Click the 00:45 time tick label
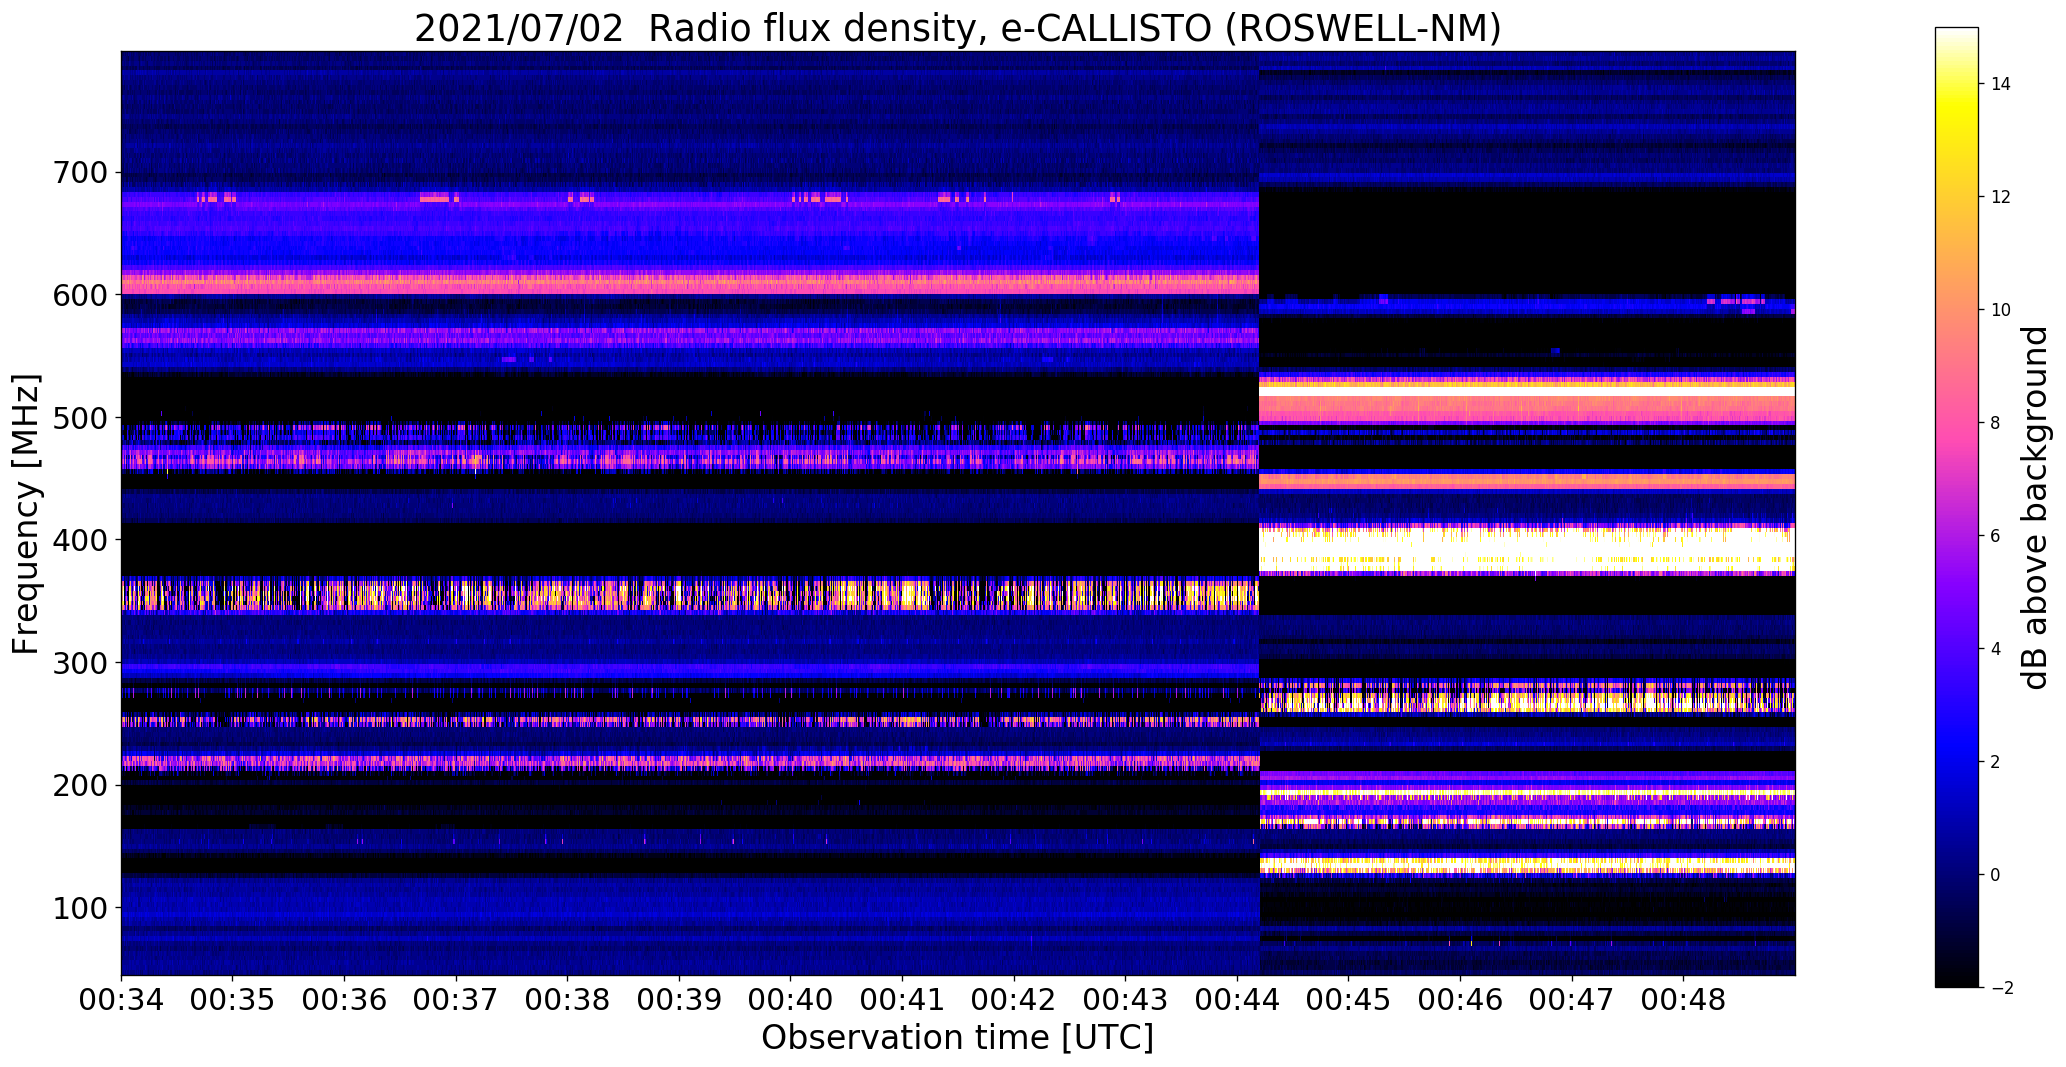The width and height of the screenshot is (2066, 1067). pos(1349,1000)
